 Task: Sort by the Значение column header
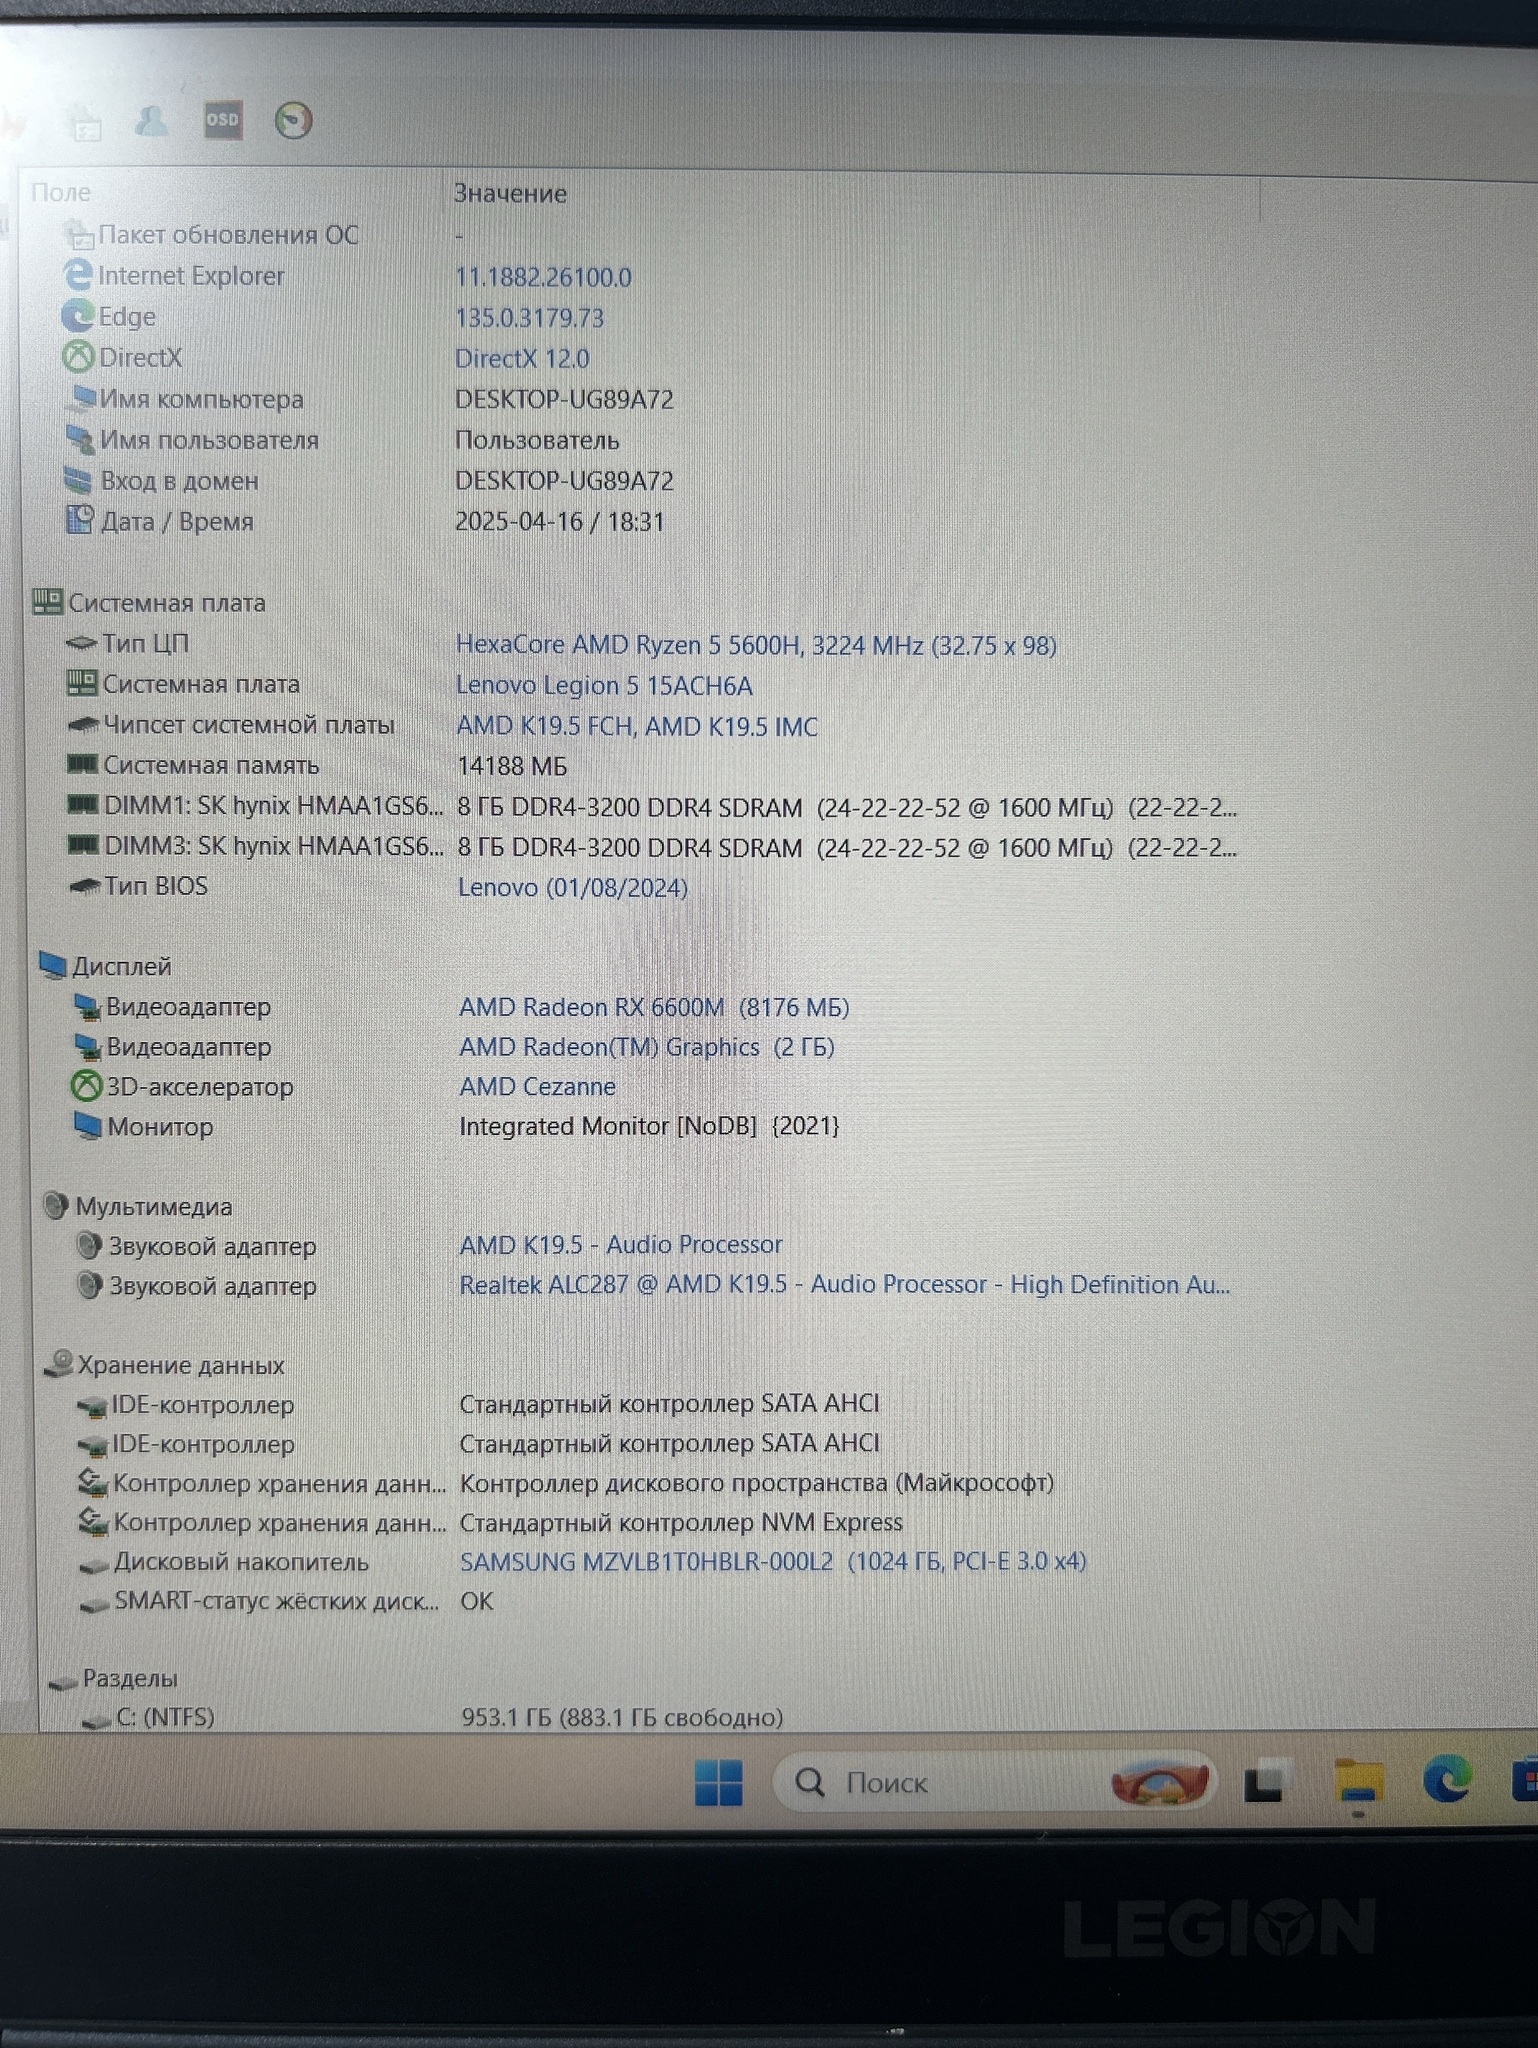pyautogui.click(x=510, y=193)
